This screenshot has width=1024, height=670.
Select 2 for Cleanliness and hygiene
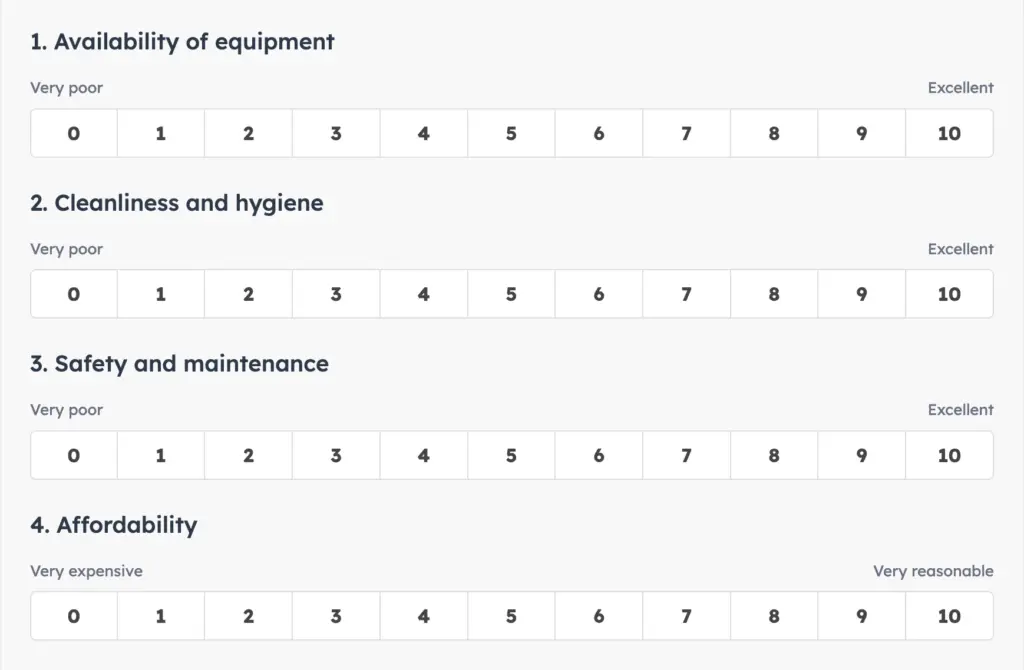coord(248,294)
